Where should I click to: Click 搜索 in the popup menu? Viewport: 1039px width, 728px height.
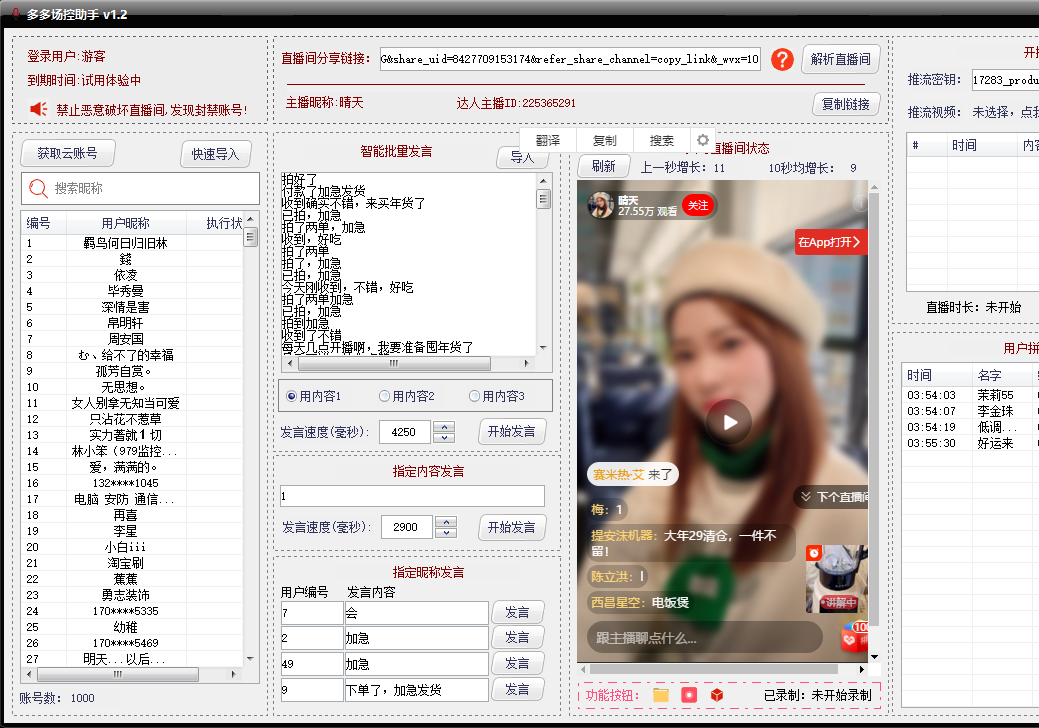coord(661,140)
